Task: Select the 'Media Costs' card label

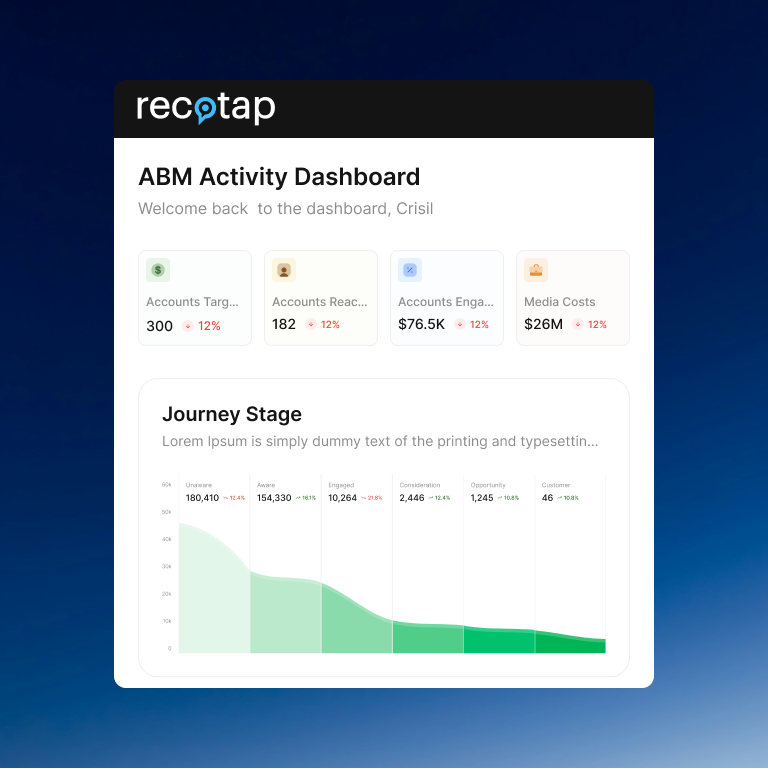Action: click(560, 302)
